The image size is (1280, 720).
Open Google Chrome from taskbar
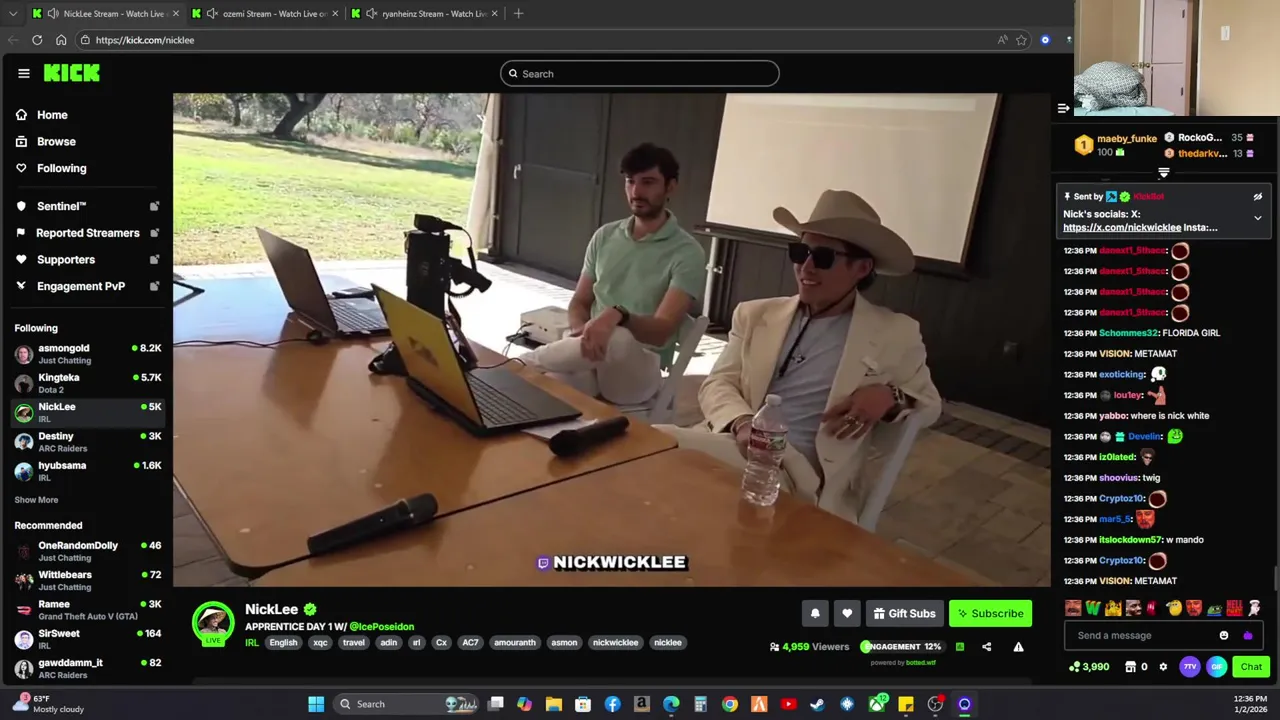pyautogui.click(x=730, y=704)
